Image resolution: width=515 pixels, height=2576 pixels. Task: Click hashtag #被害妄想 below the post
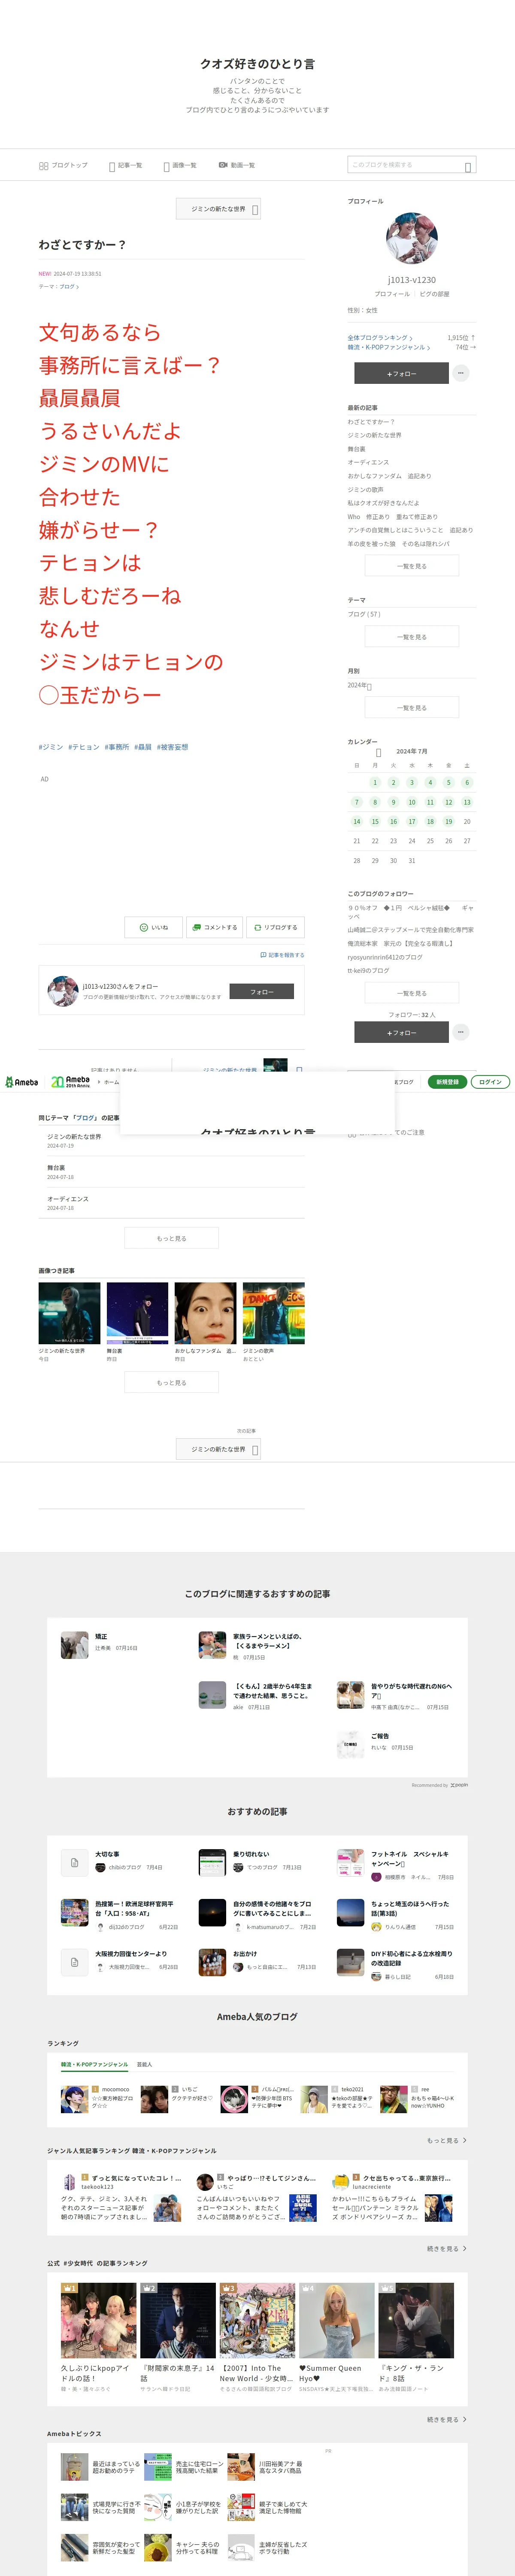coord(172,747)
